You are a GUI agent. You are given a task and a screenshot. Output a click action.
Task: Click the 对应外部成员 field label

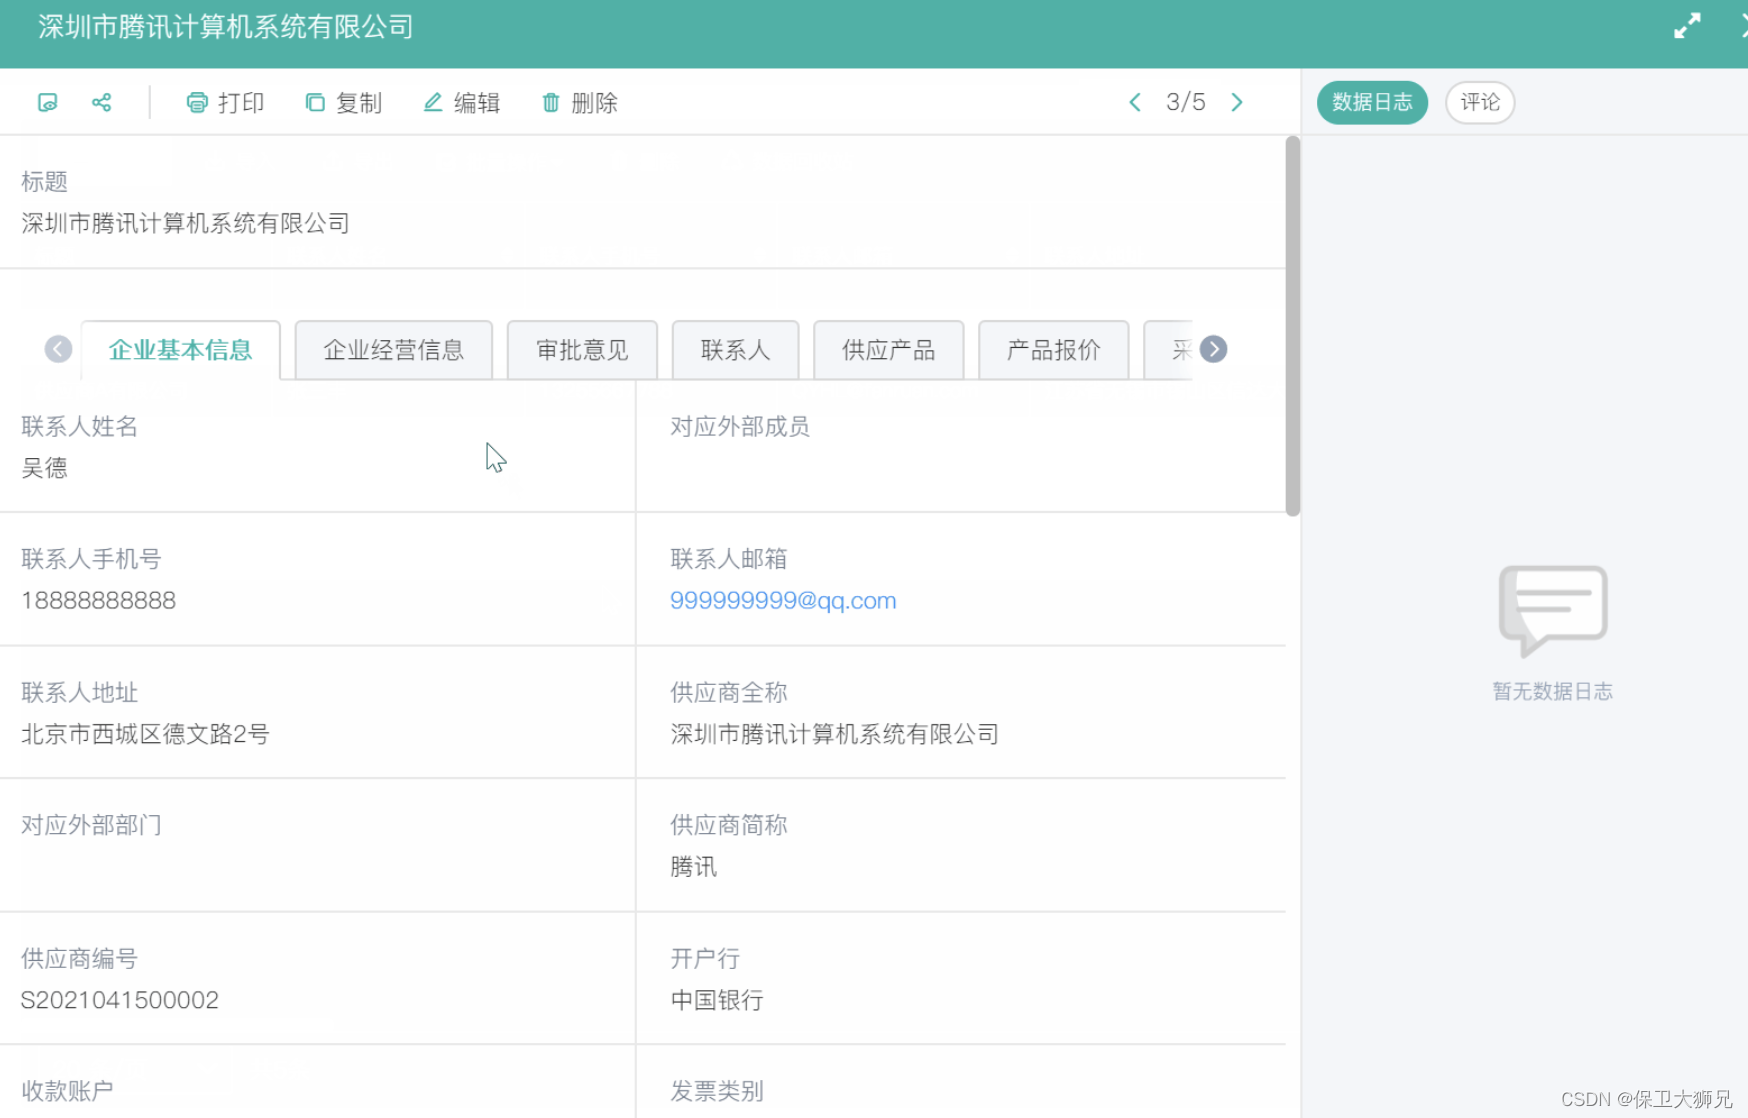740,427
